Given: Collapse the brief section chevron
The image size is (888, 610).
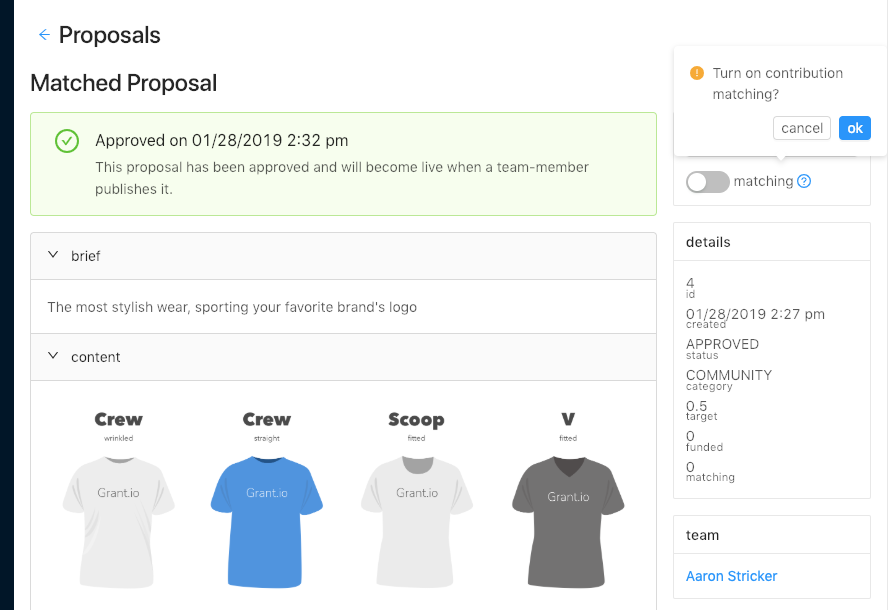Looking at the screenshot, I should 53,256.
